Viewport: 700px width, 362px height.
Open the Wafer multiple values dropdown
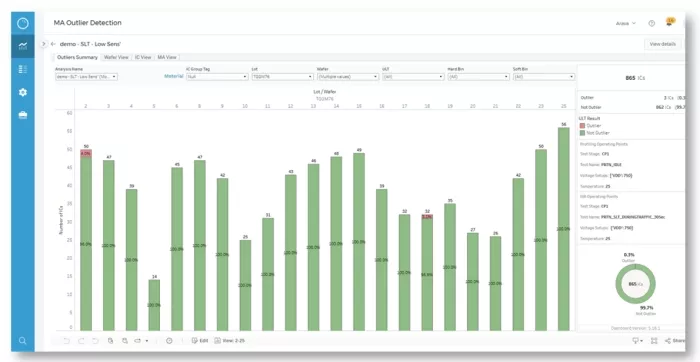tap(348, 77)
